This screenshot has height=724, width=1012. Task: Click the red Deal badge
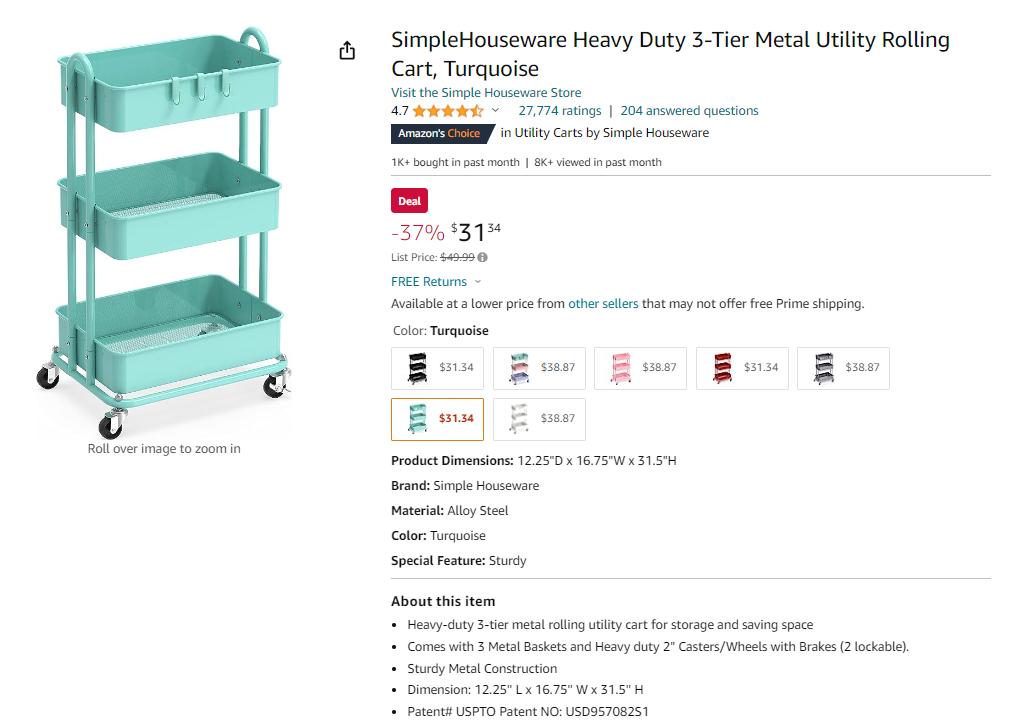click(x=409, y=201)
